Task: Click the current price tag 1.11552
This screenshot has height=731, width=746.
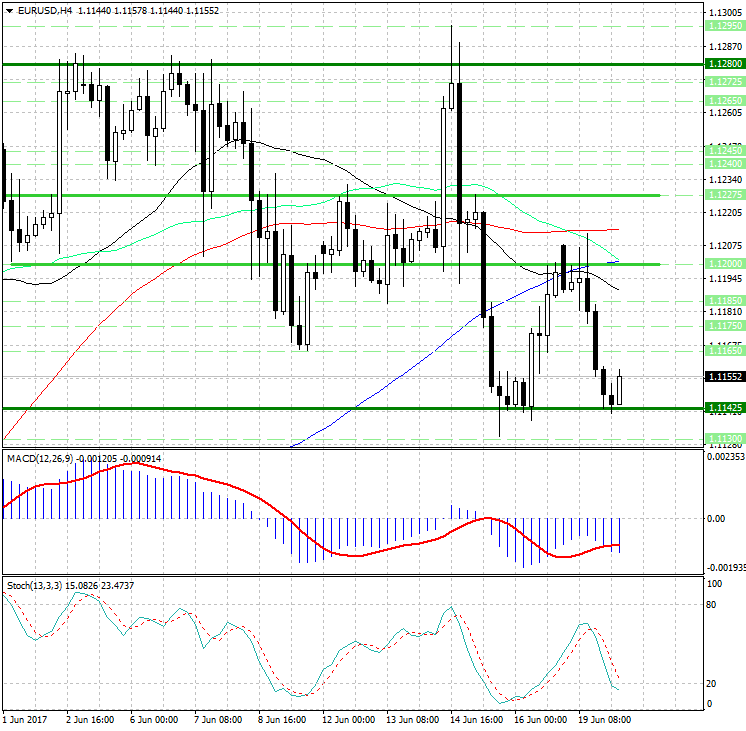Action: pyautogui.click(x=725, y=376)
